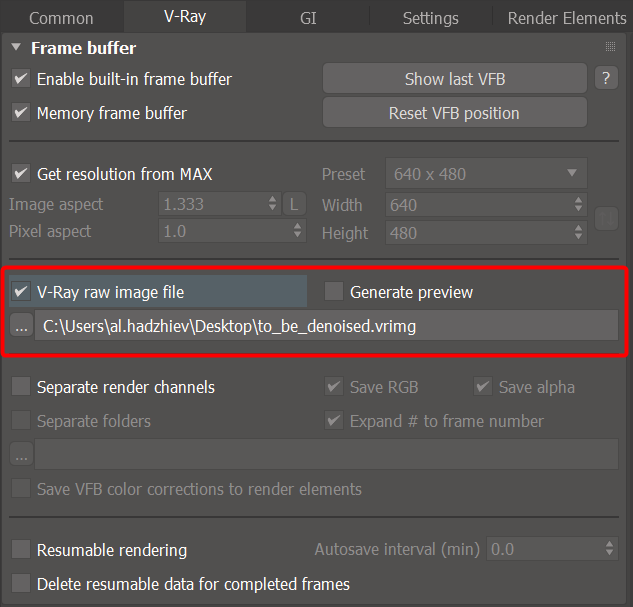Click the raw image file browse button
The image size is (633, 607).
pos(21,326)
